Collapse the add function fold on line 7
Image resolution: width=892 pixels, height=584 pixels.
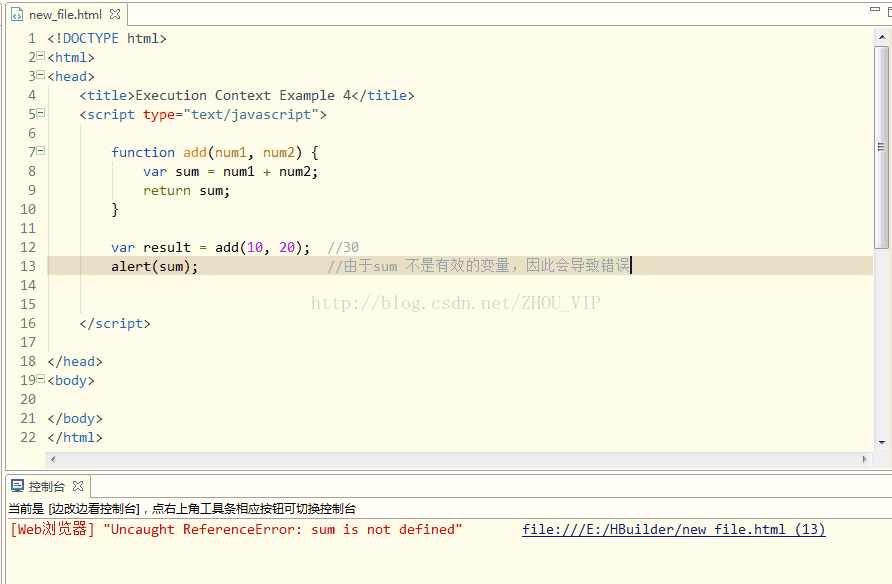click(40, 151)
